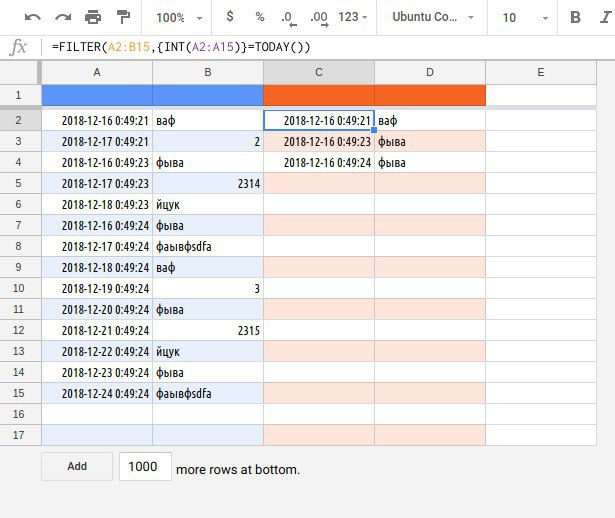Select row 10 header

click(18, 288)
